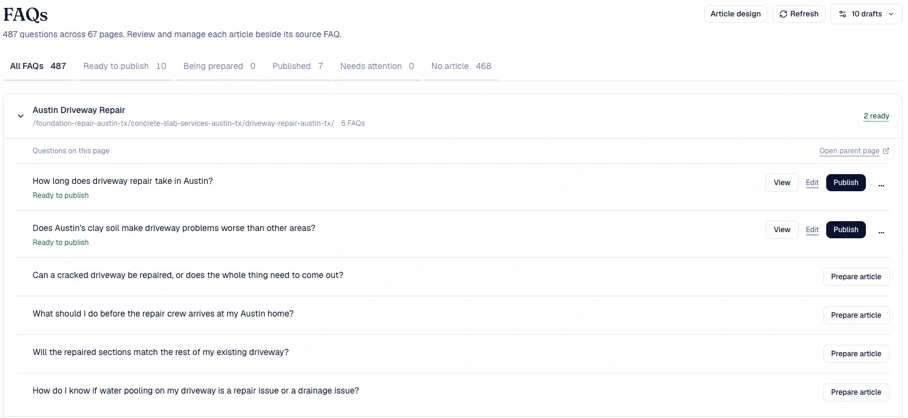Publish the driveway repair duration article

click(845, 182)
